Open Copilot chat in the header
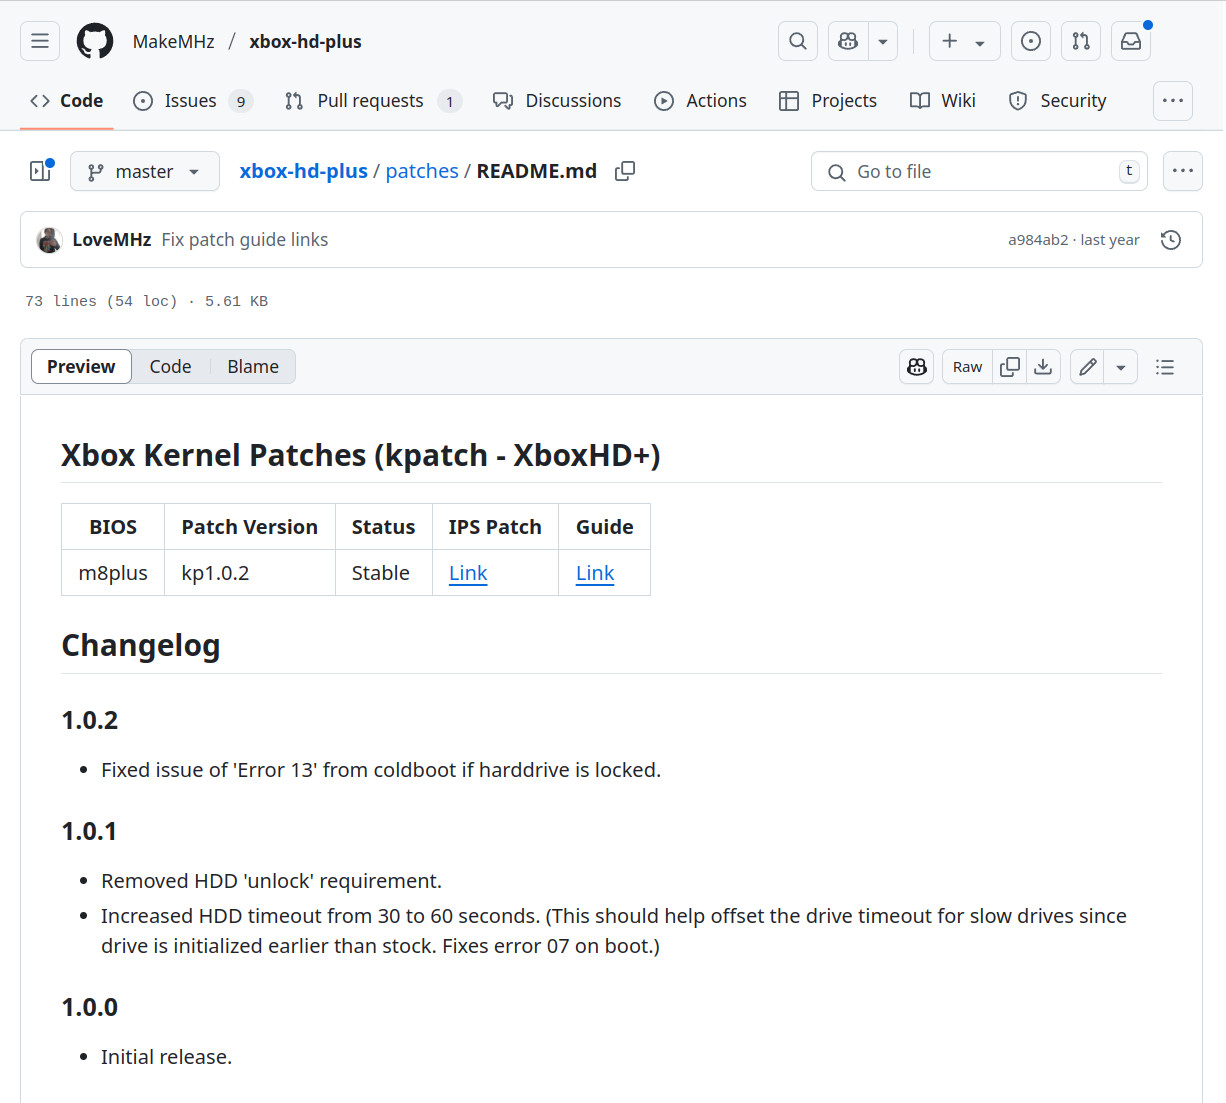Image resolution: width=1226 pixels, height=1103 pixels. [x=848, y=41]
